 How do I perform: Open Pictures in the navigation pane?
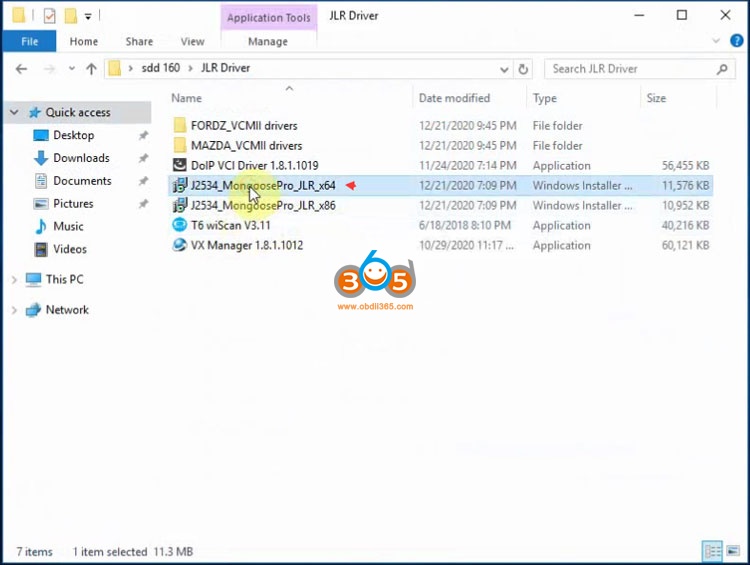tap(73, 204)
